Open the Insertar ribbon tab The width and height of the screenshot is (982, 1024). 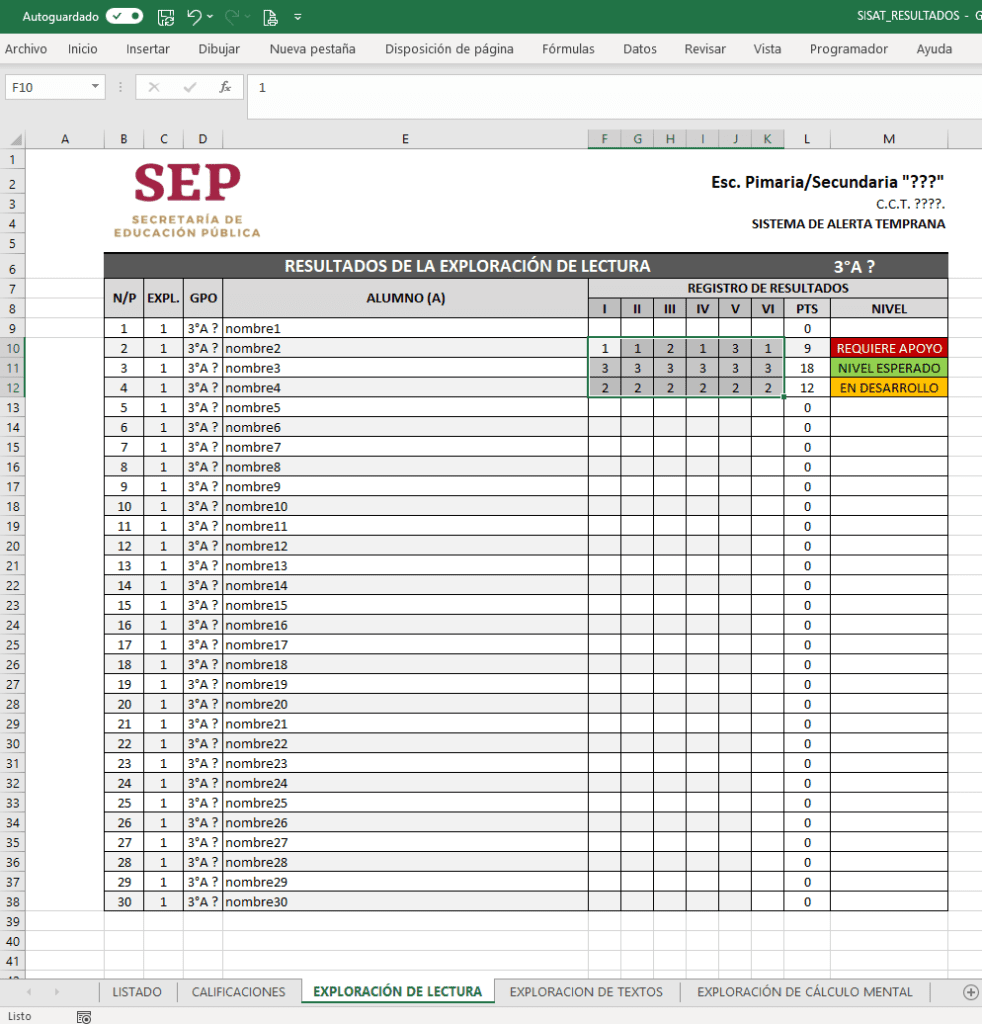click(148, 49)
